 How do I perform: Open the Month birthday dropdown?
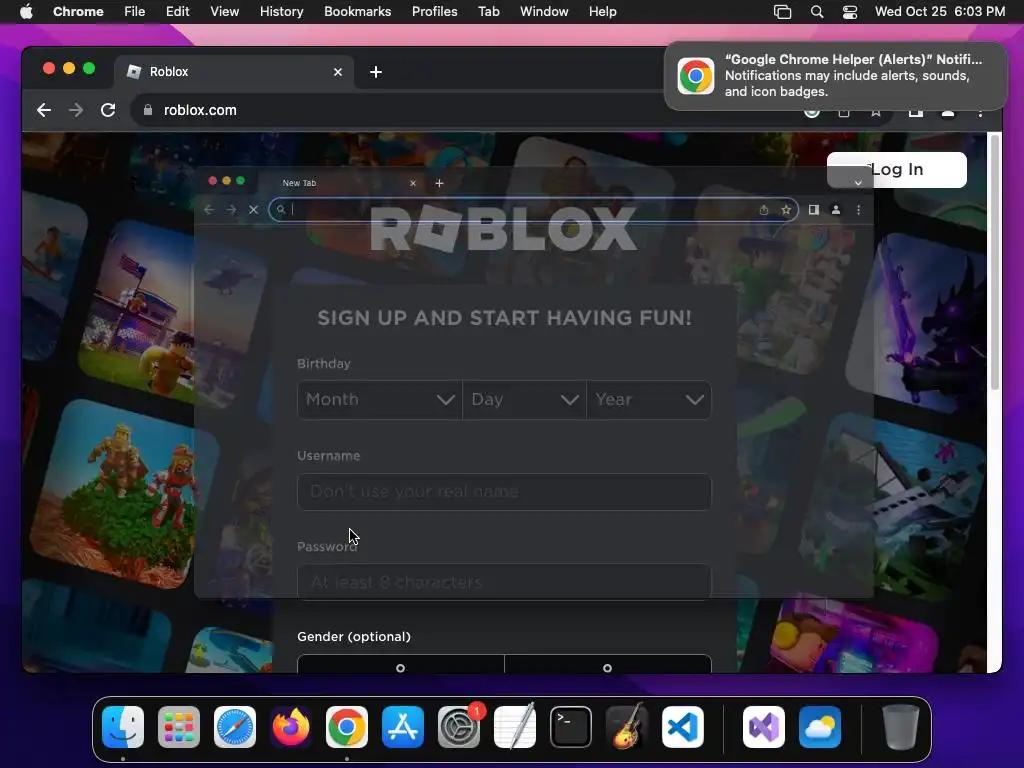pos(379,400)
